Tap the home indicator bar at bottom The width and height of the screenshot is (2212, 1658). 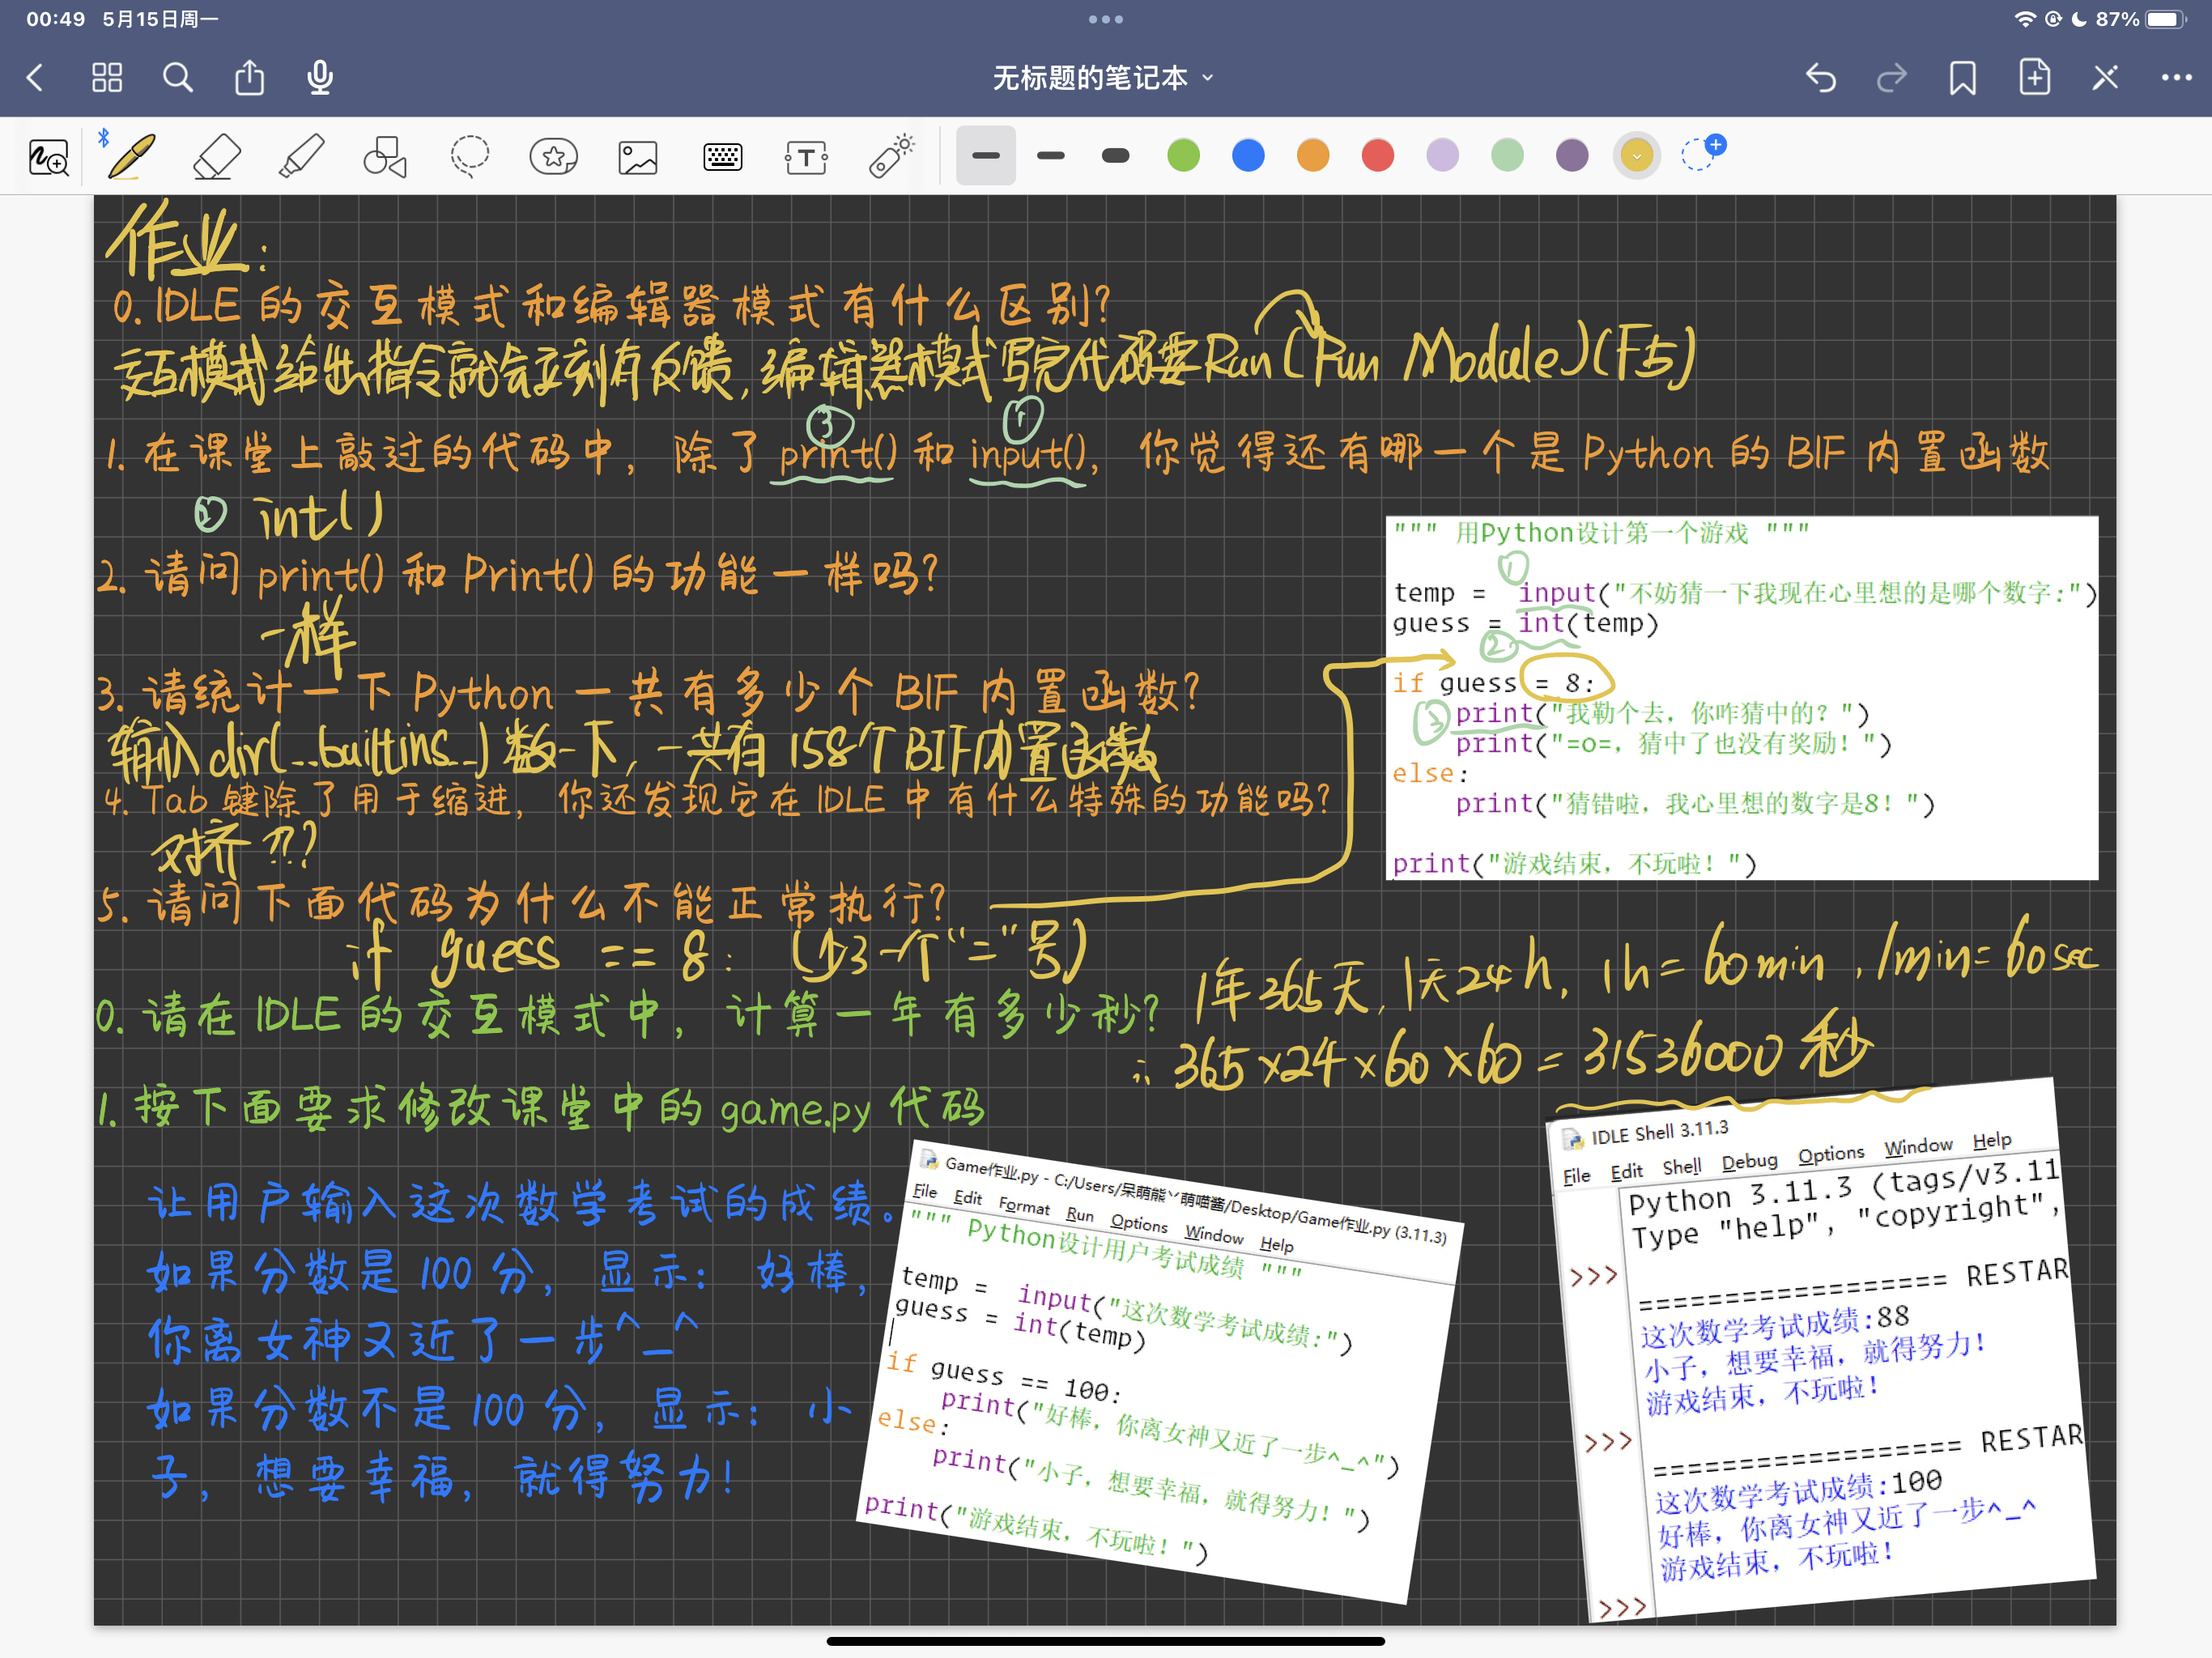1106,1641
